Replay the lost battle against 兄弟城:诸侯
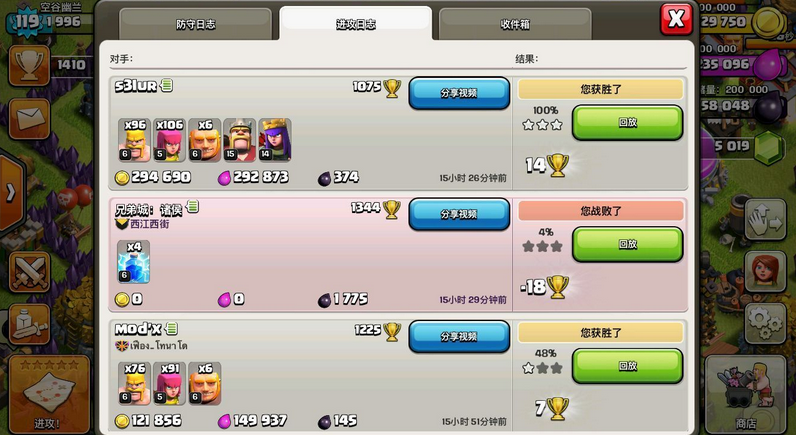Viewport: 796px width, 435px height. (x=627, y=244)
